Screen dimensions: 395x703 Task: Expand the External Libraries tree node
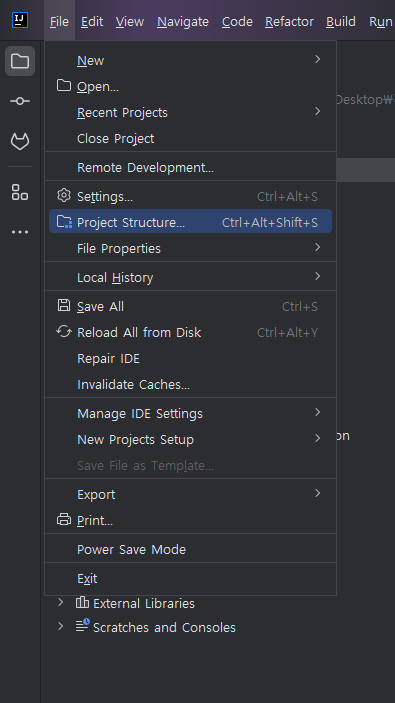click(x=61, y=603)
